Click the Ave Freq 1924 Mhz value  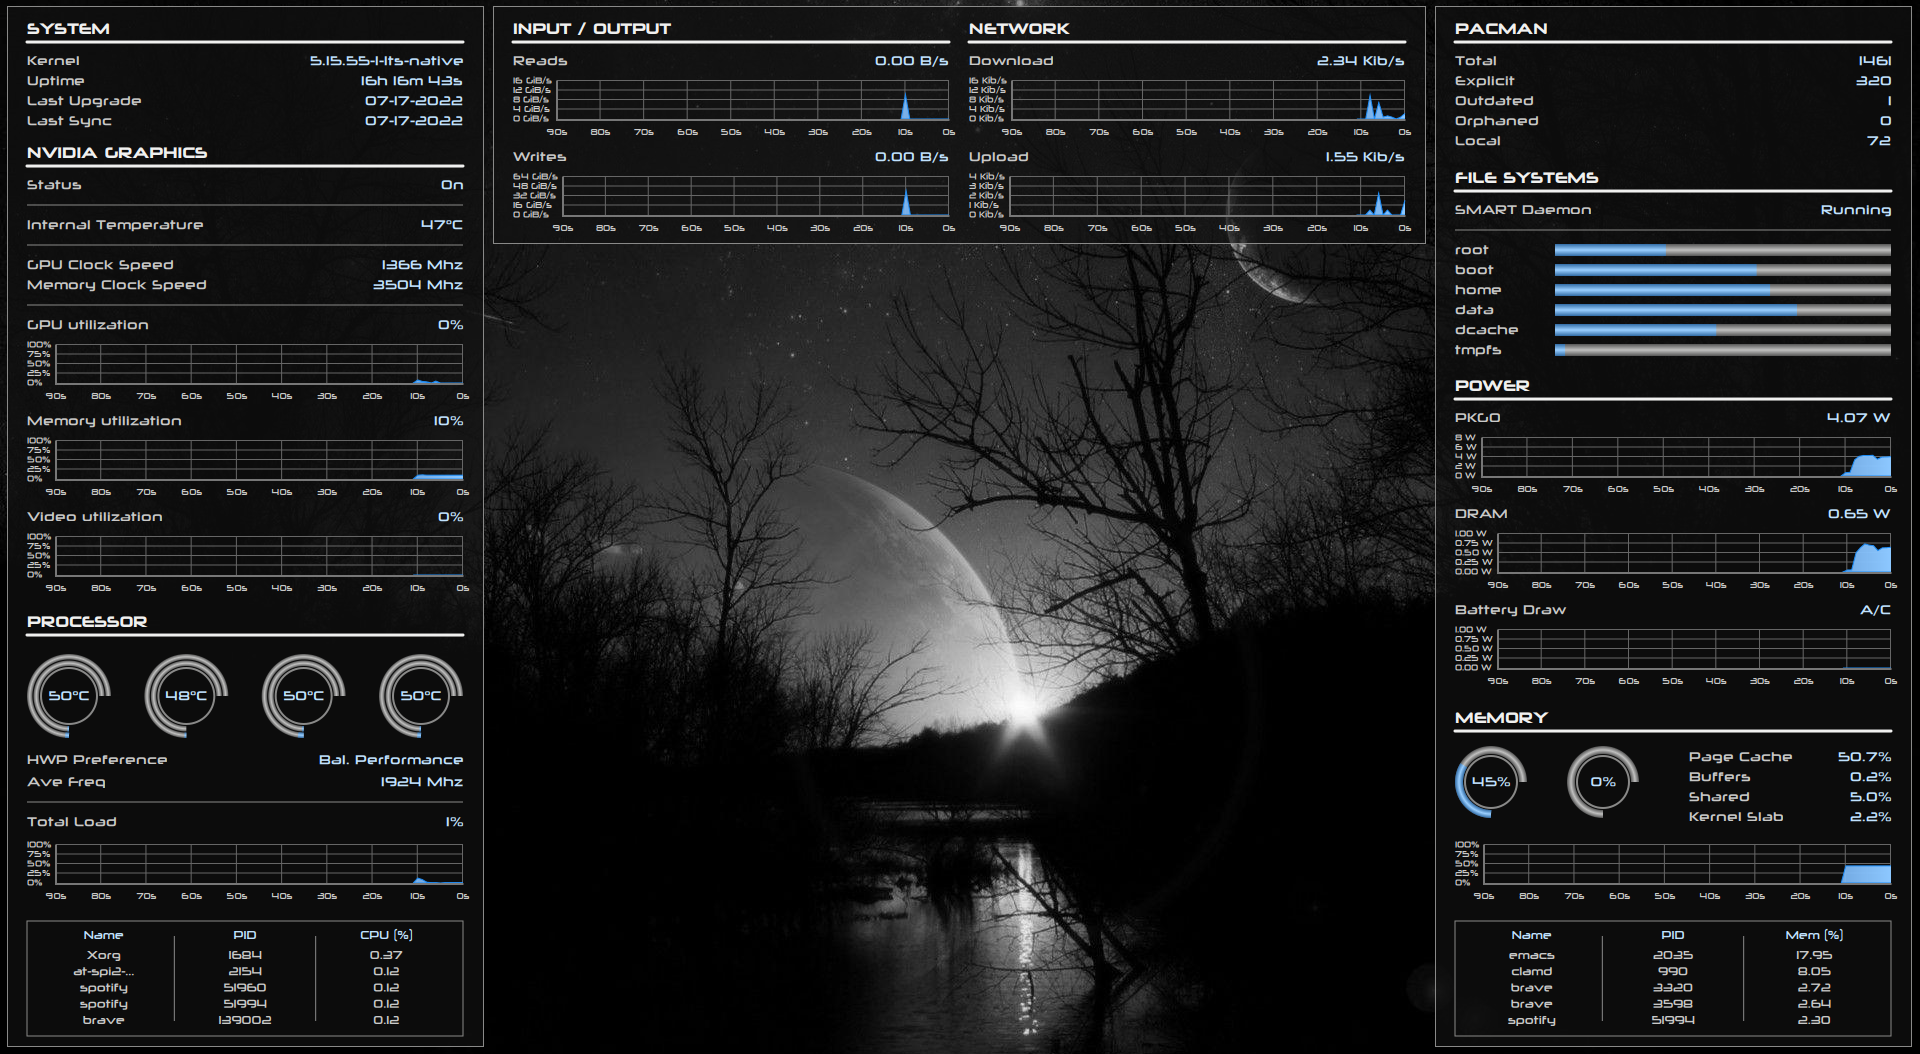421,782
